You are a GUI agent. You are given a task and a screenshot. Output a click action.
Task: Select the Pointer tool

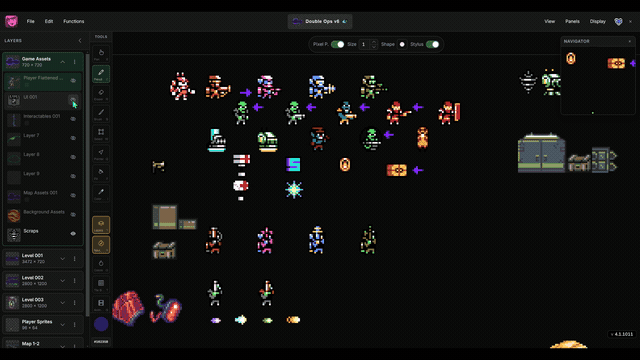pos(101,153)
